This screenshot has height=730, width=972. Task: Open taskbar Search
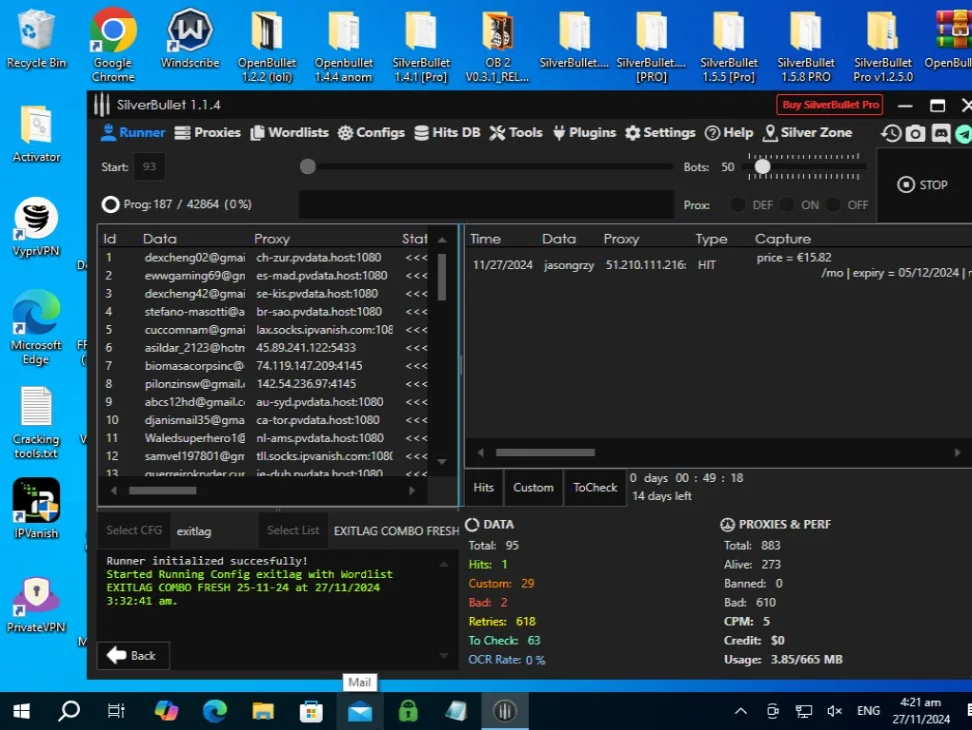(x=69, y=711)
